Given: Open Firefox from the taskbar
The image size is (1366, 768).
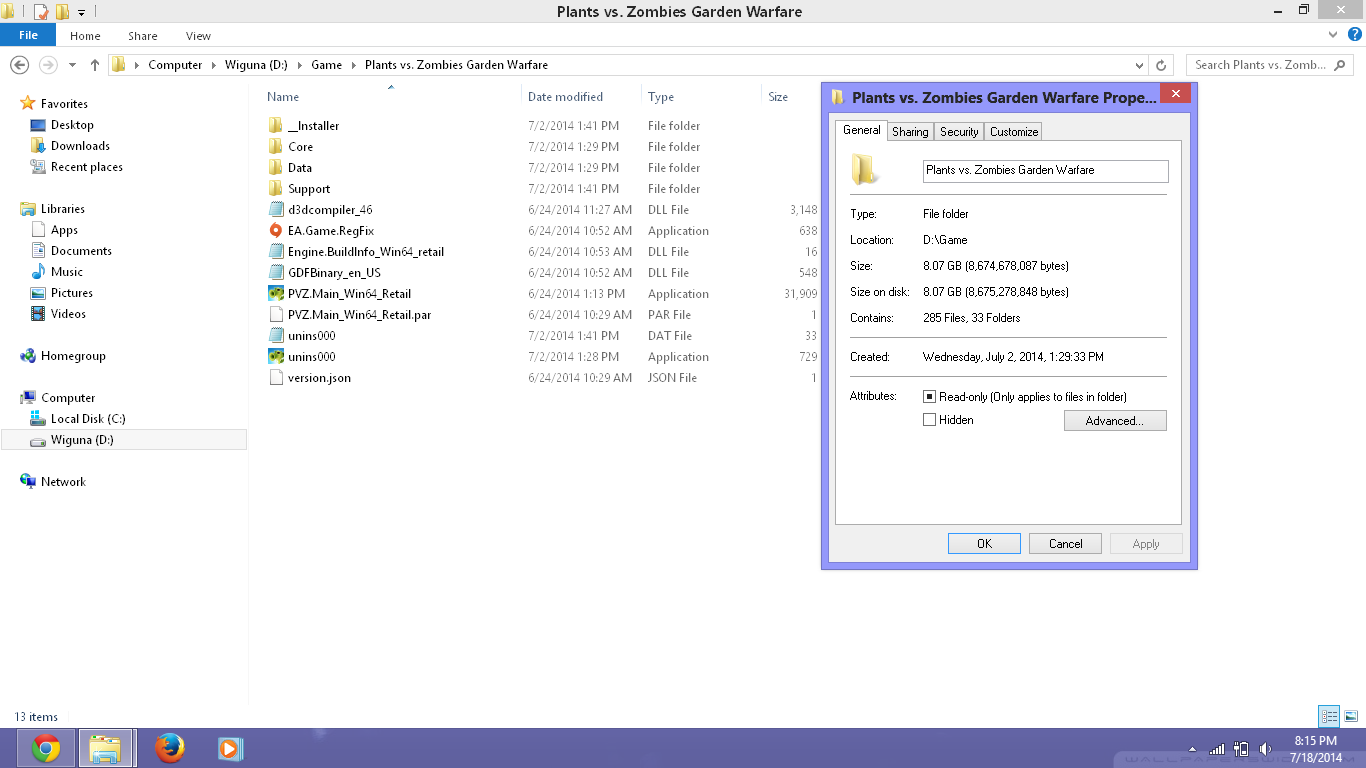Looking at the screenshot, I should pyautogui.click(x=170, y=748).
